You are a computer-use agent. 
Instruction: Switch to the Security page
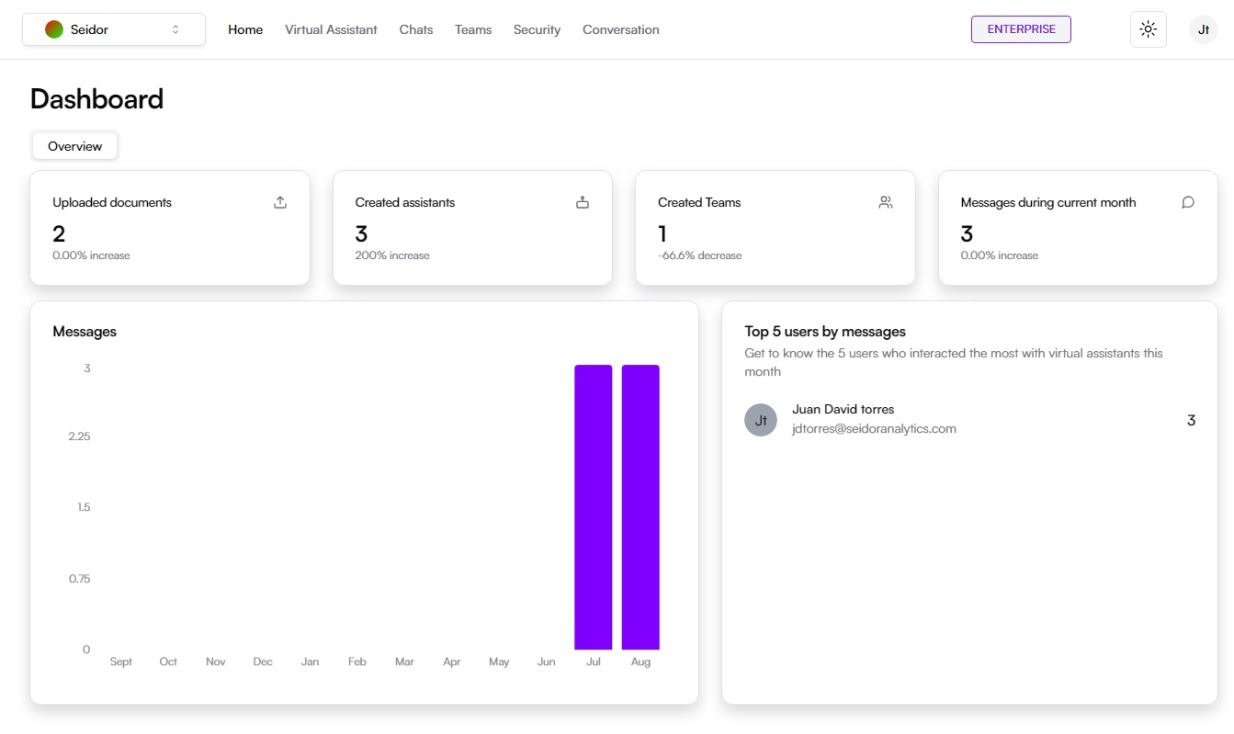[537, 30]
